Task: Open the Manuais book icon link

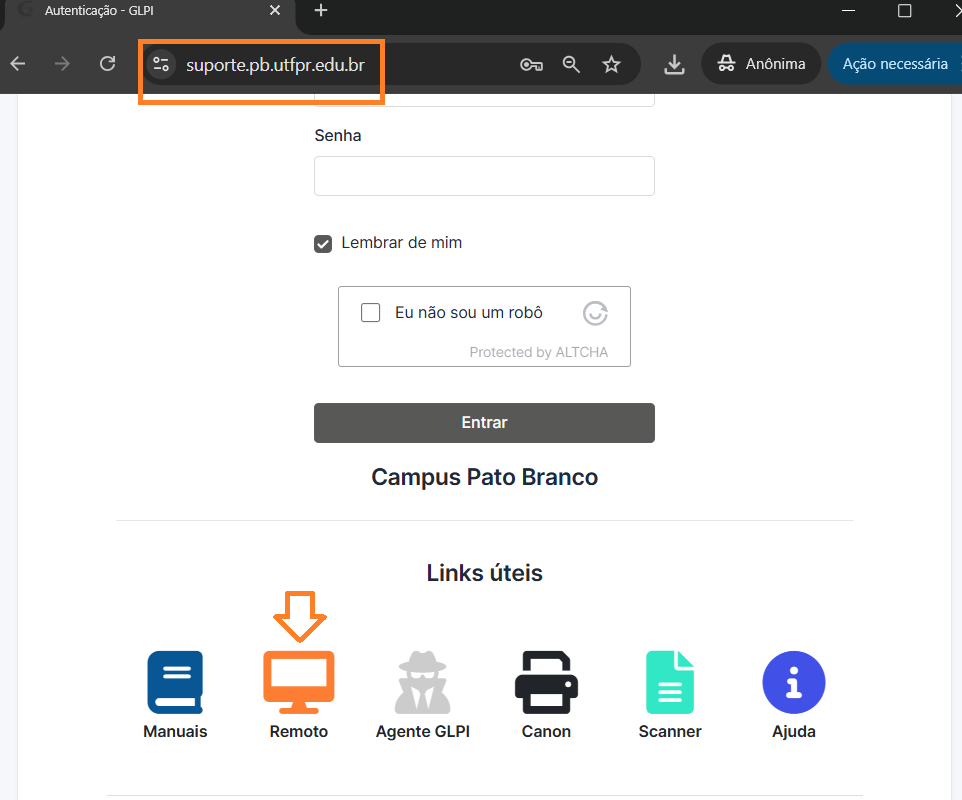Action: (175, 682)
